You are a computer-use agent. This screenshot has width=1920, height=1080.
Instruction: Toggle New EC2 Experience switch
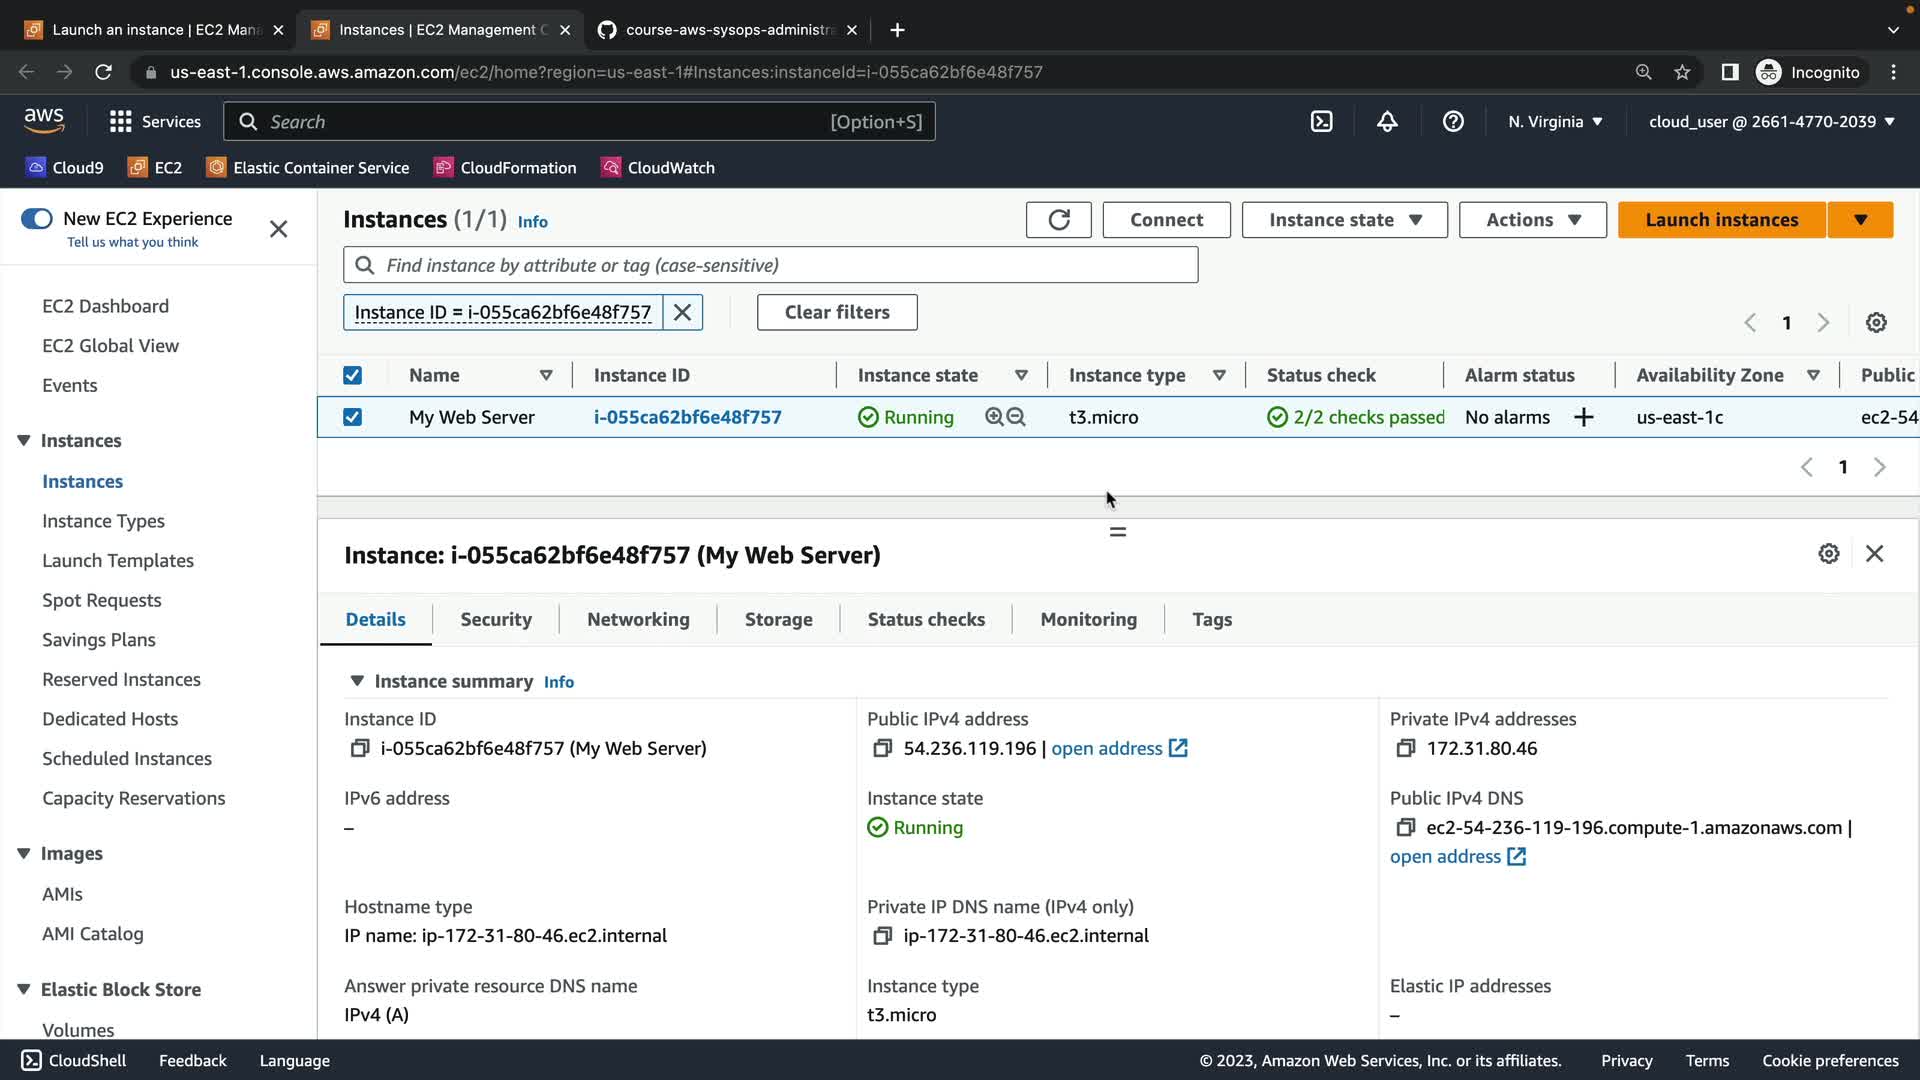(37, 219)
